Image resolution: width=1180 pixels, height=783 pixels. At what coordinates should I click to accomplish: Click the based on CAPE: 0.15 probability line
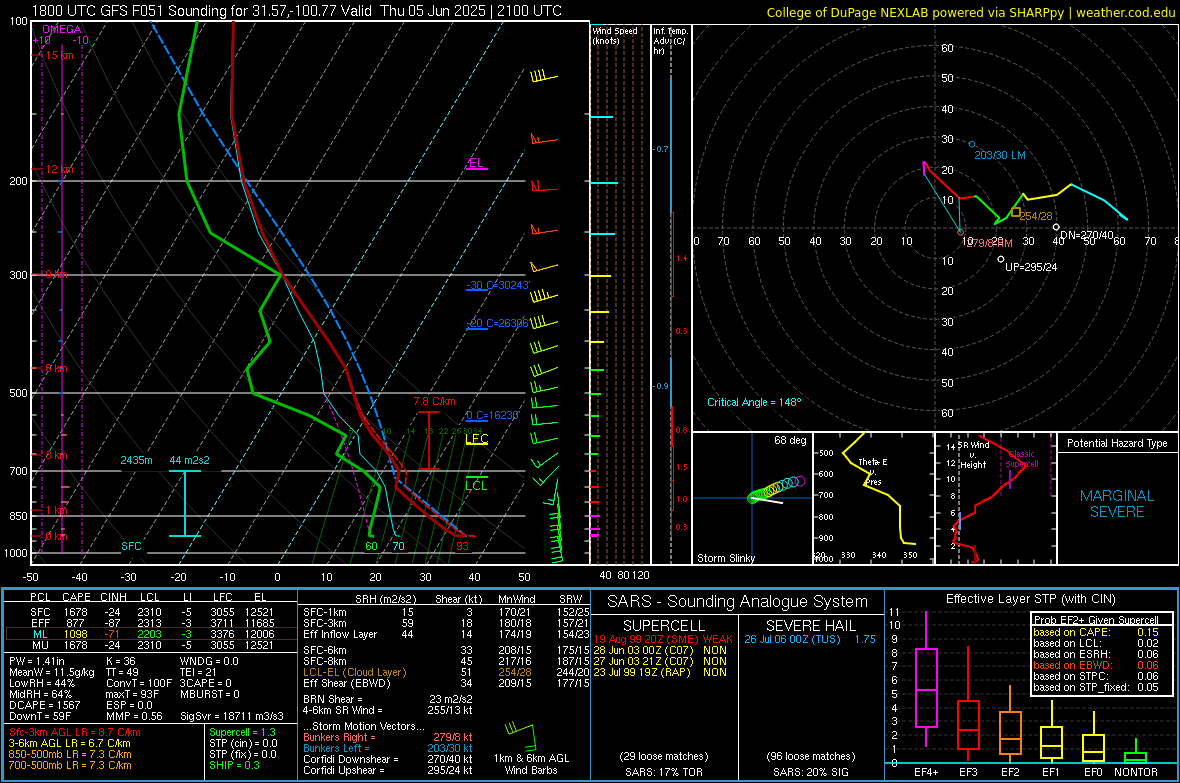click(1096, 632)
